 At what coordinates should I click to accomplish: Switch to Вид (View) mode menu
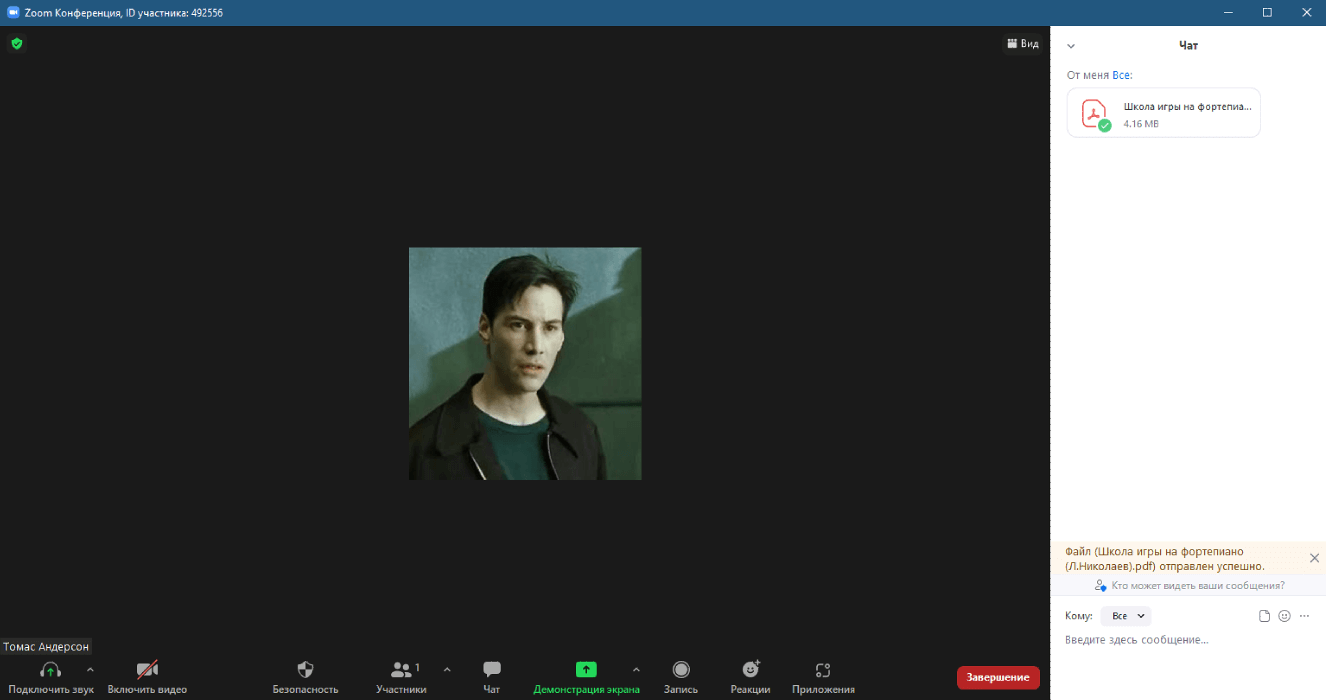coord(1022,43)
